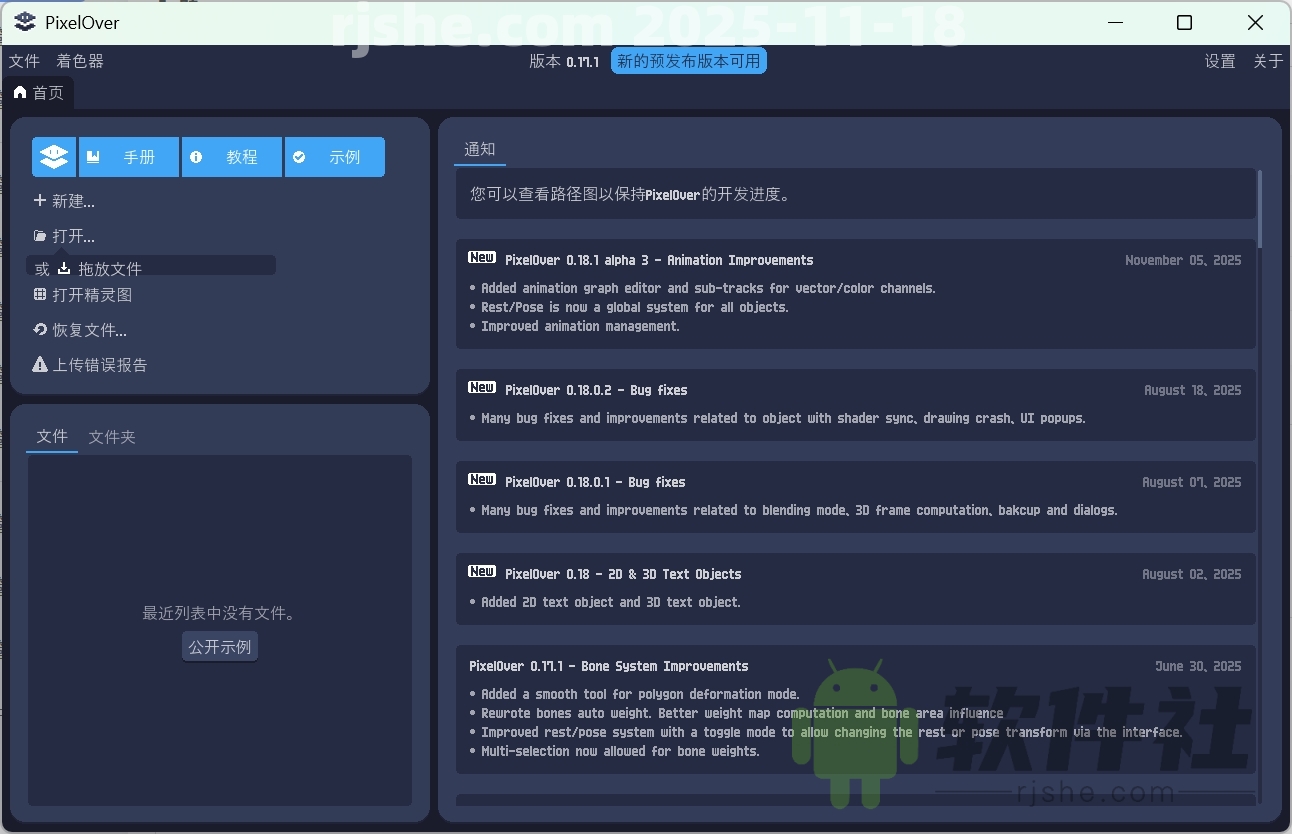Open the 文件 menu
1292x834 pixels.
coord(24,61)
